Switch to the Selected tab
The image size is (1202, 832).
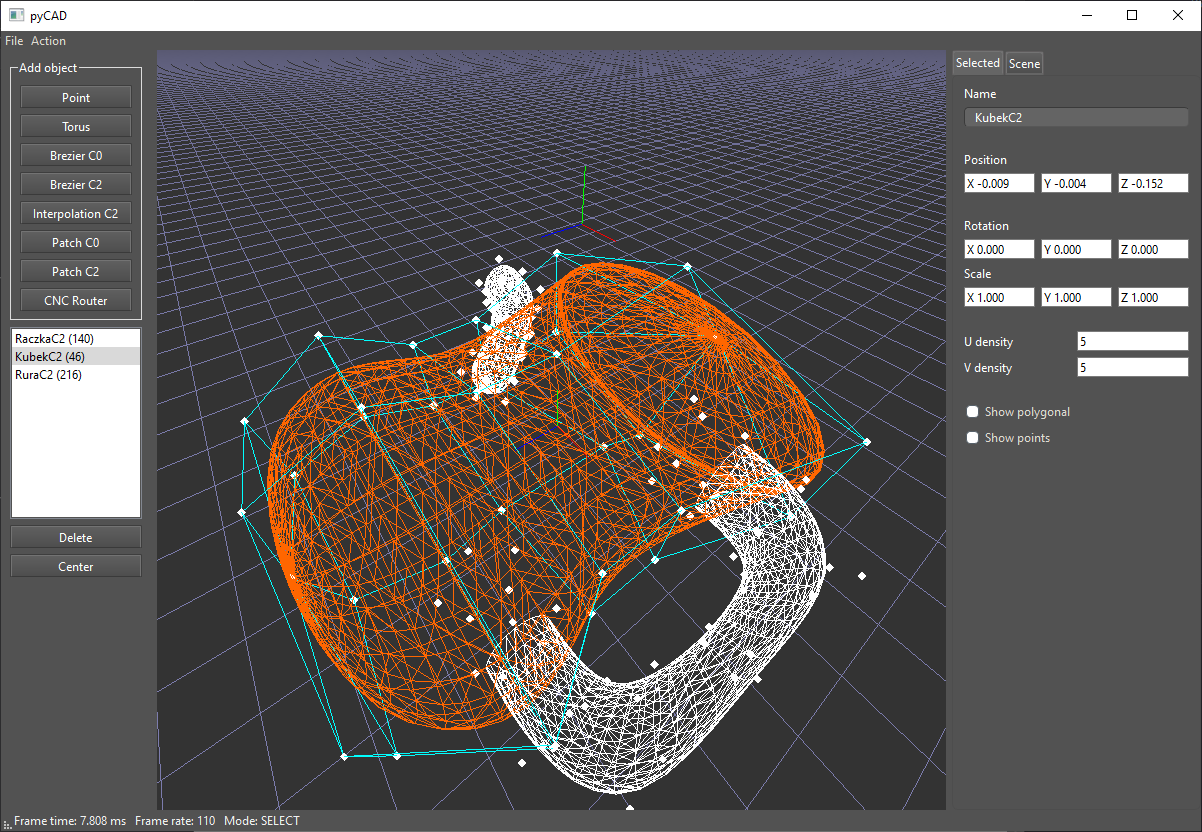[977, 62]
